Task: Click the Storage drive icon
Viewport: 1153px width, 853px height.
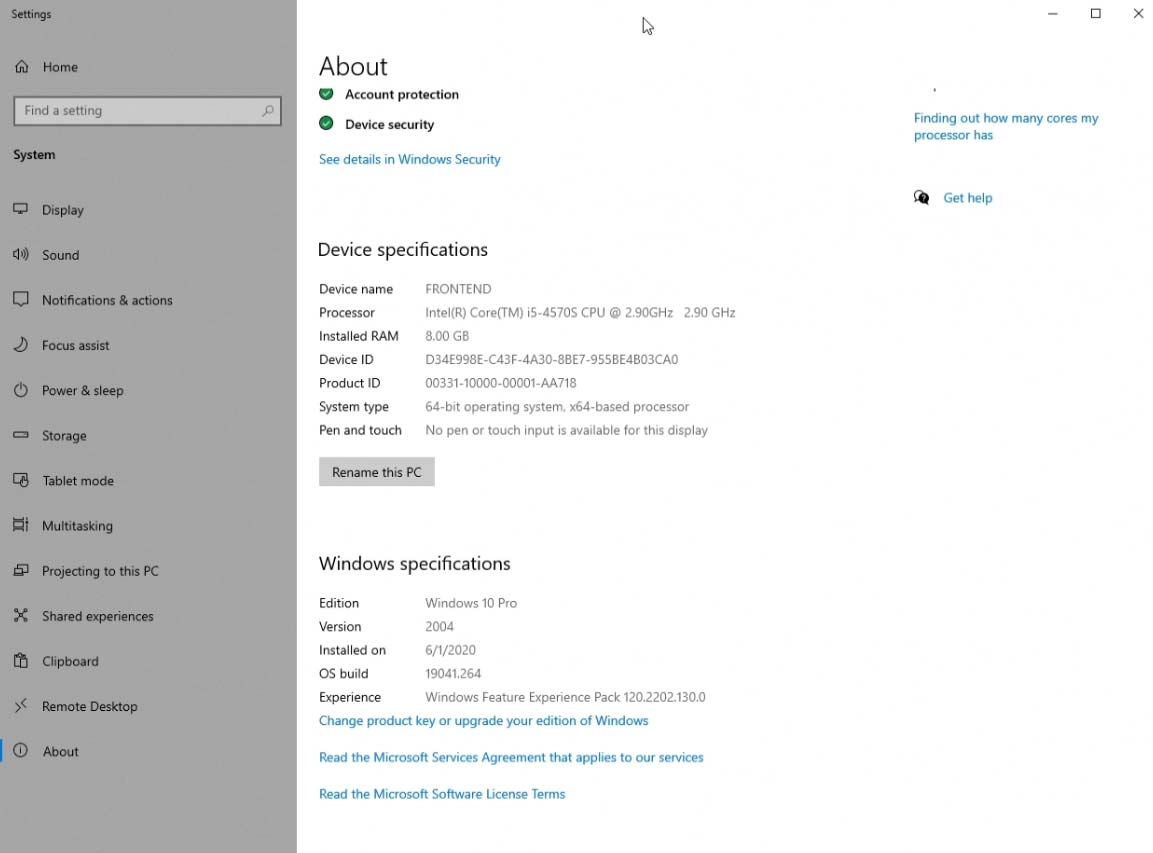Action: tap(21, 435)
